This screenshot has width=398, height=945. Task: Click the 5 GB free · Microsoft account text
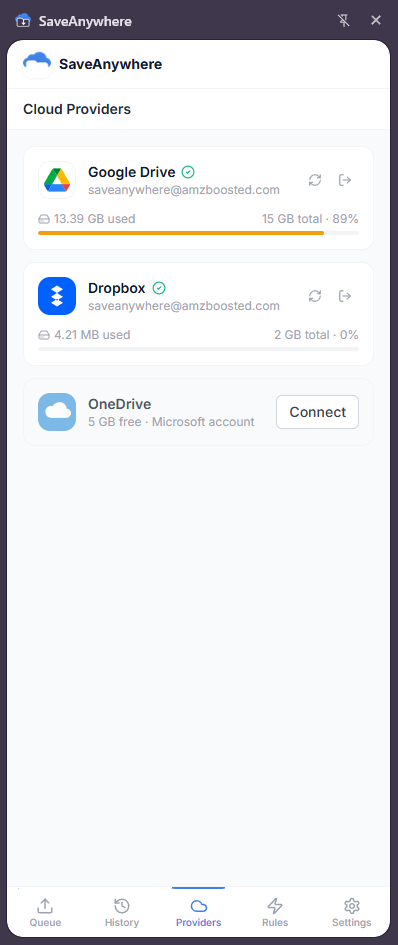pos(171,422)
